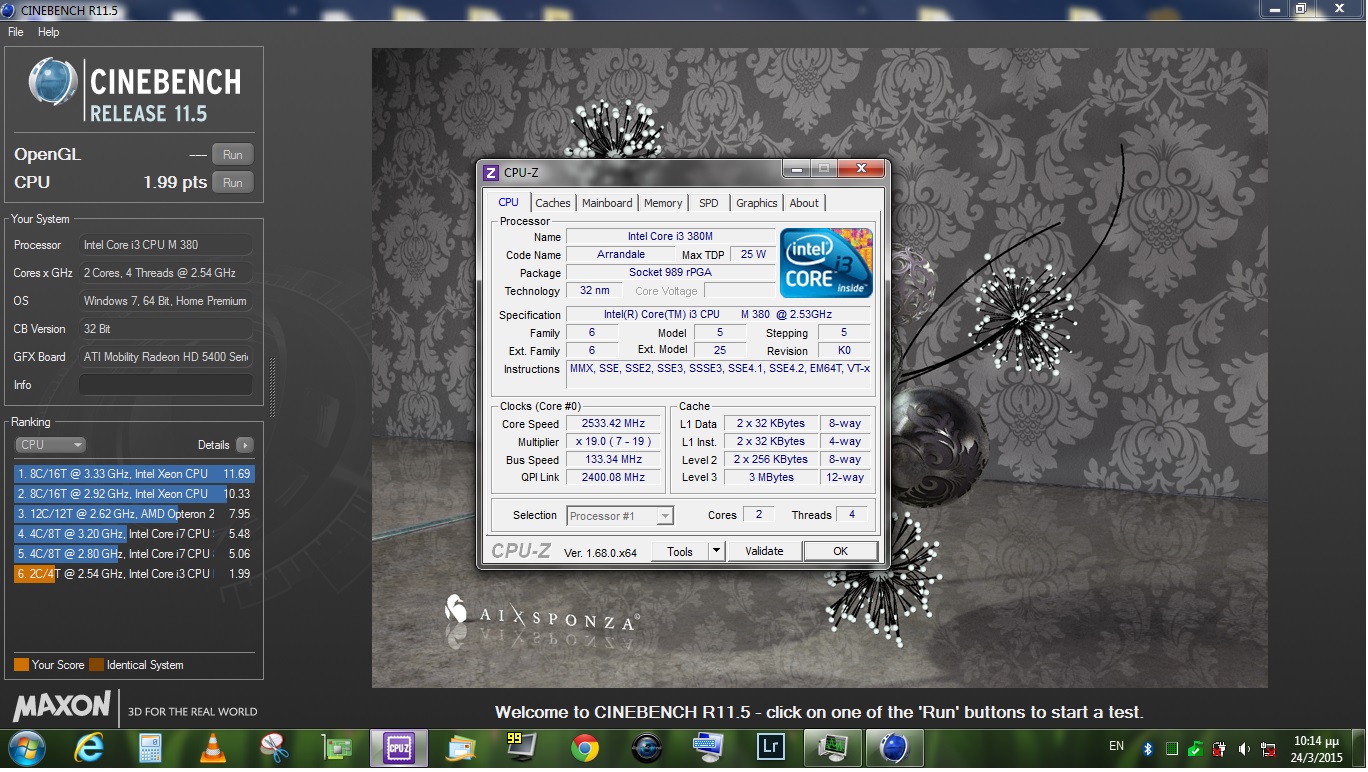Click the Cinebench sphere logo
This screenshot has height=772, width=1368.
point(53,81)
